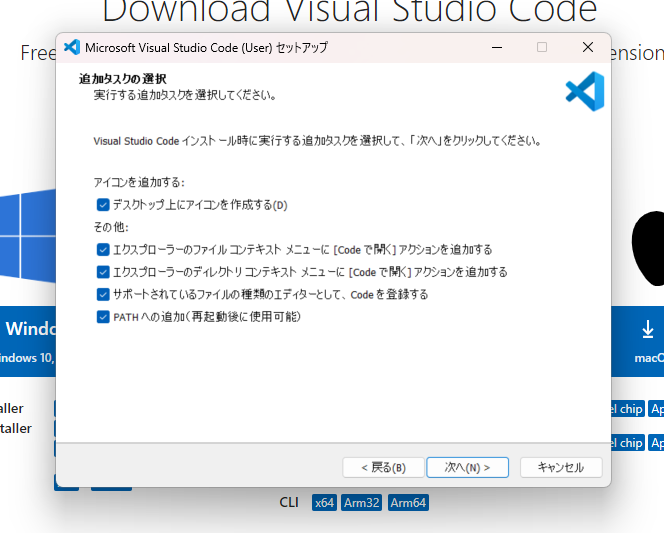Viewport: 664px width, 533px height.
Task: Click the Arm64 CLI download badge
Action: tap(408, 503)
